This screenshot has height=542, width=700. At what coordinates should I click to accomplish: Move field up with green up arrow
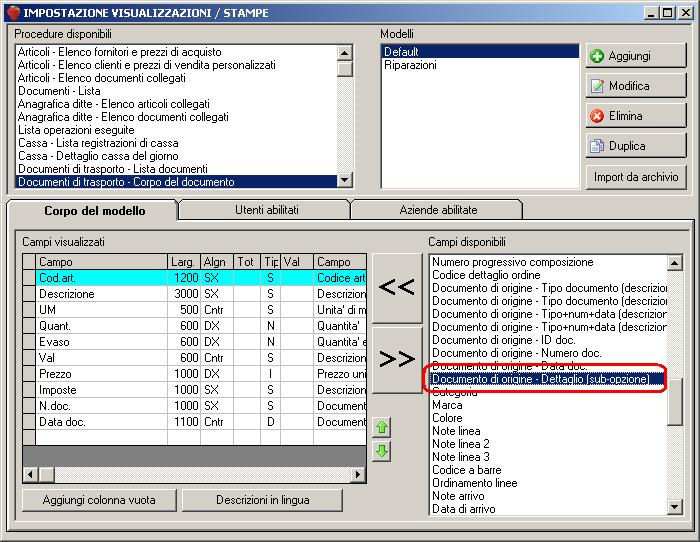pos(382,427)
